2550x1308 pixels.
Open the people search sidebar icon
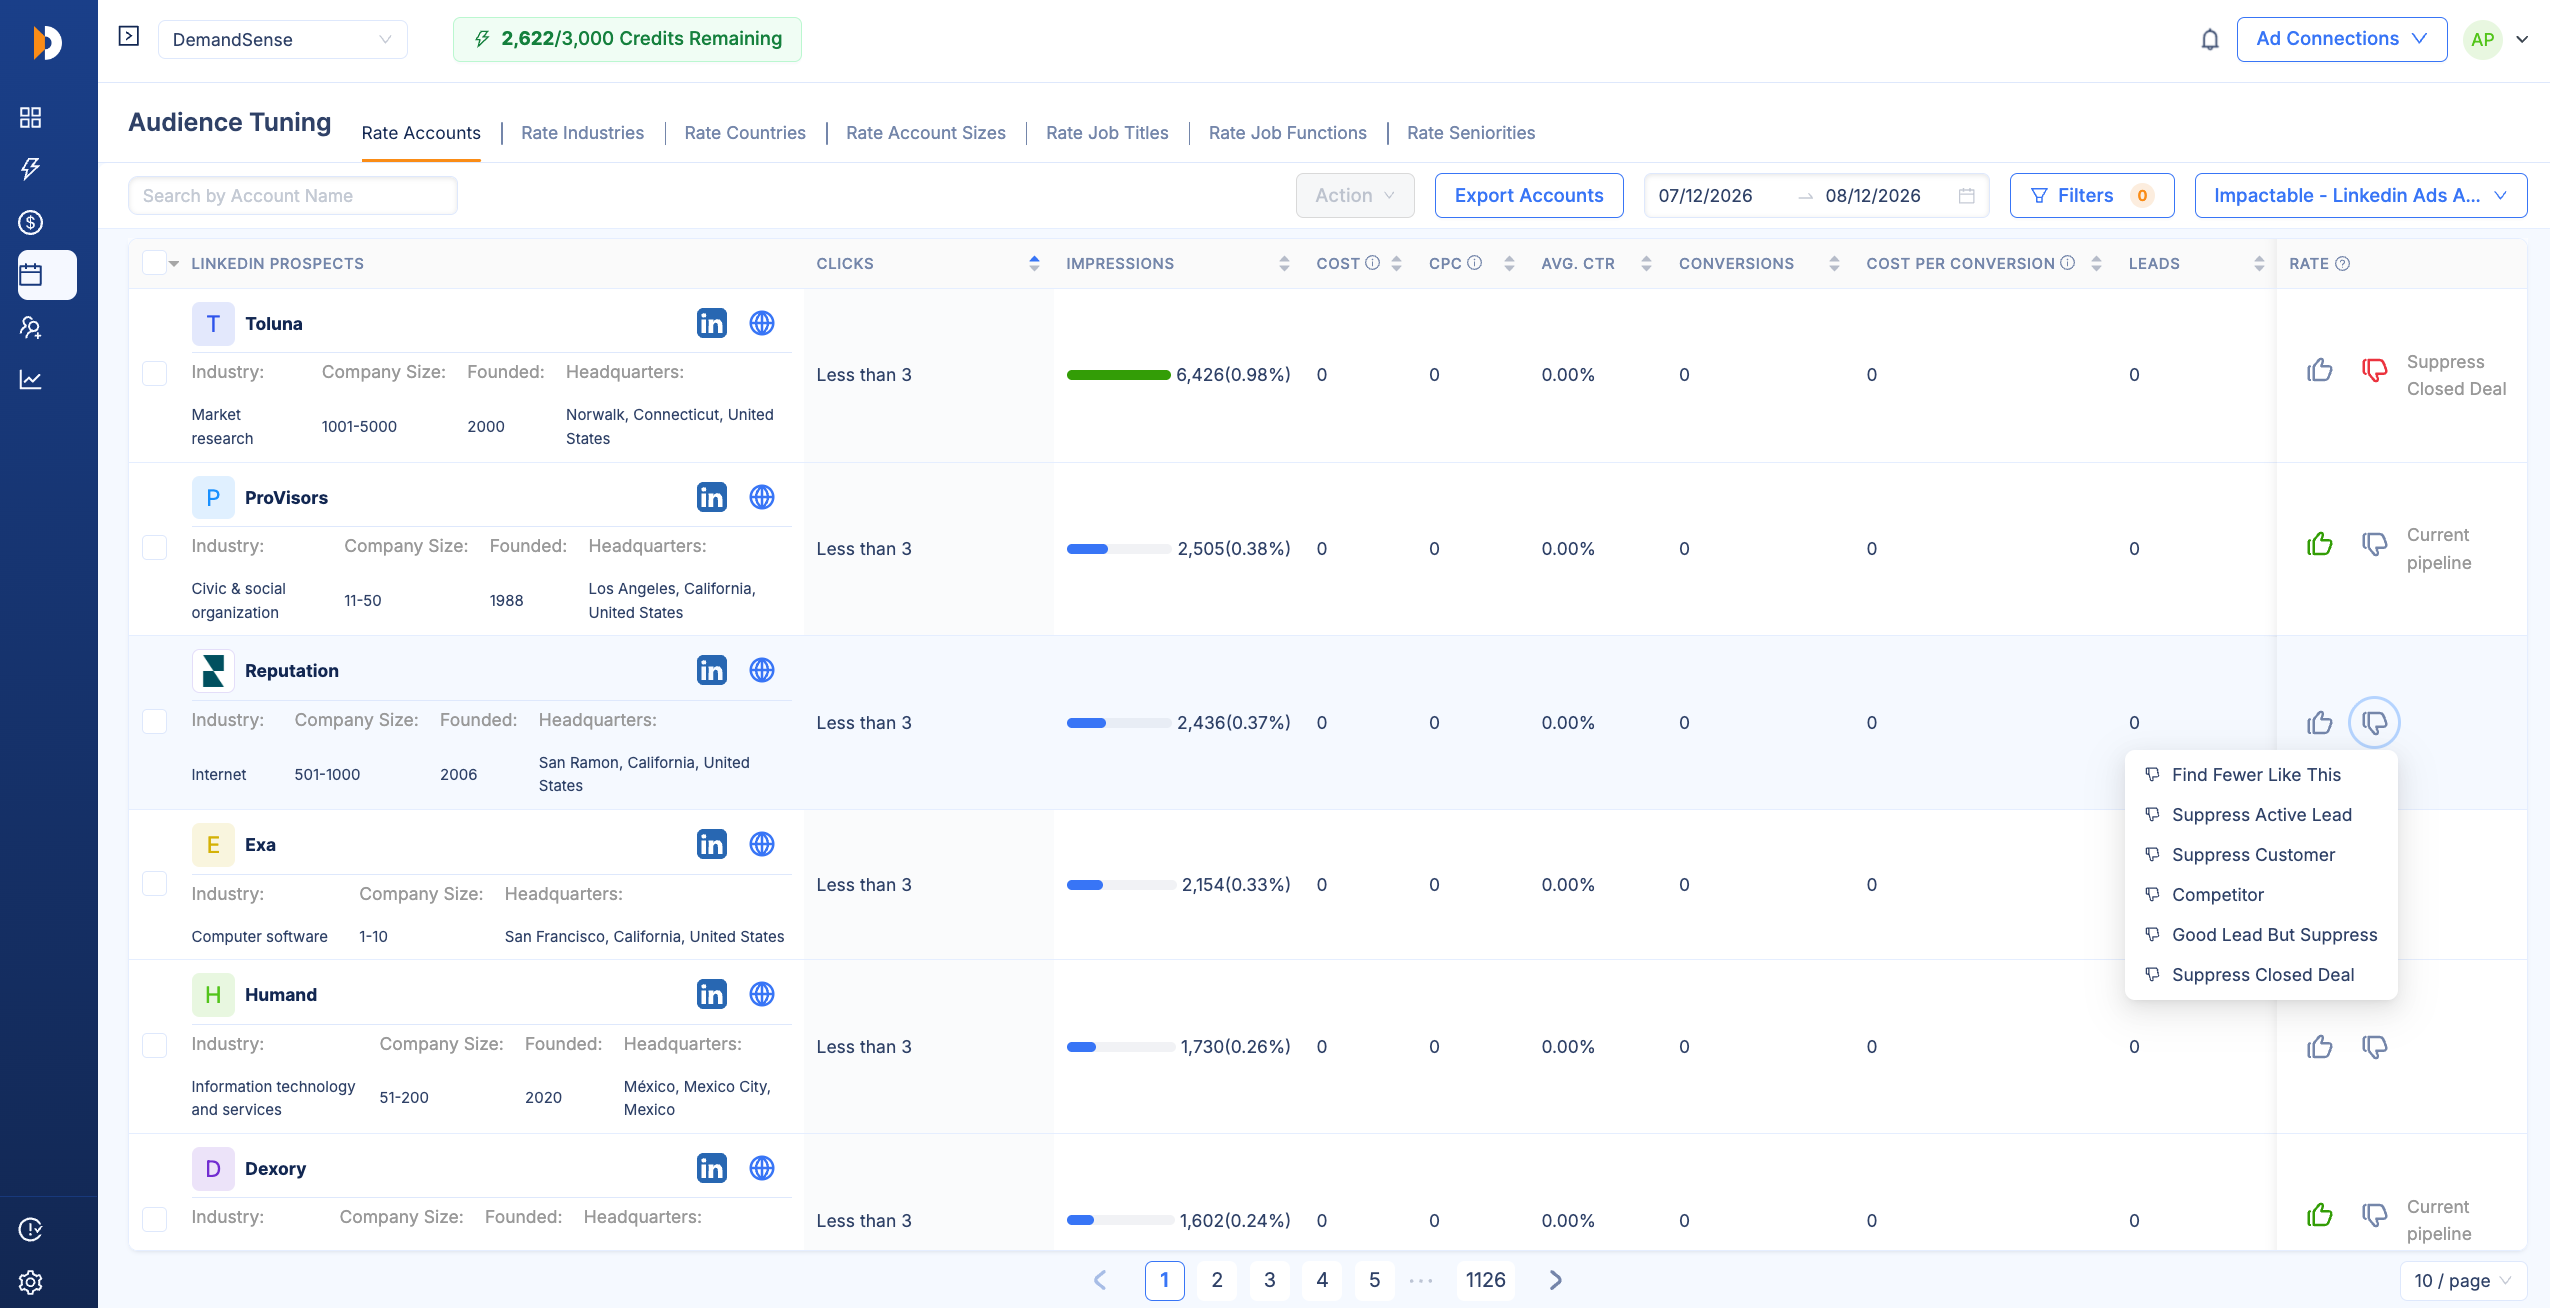[31, 327]
